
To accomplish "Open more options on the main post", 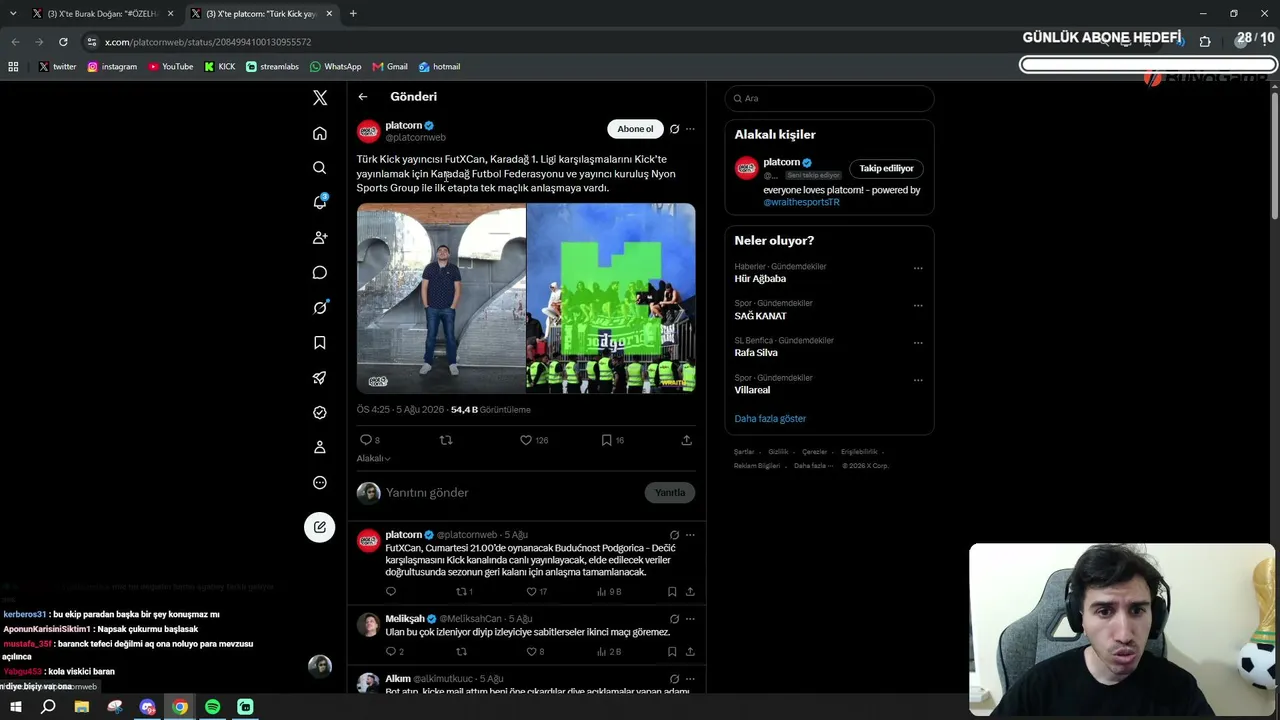I will pyautogui.click(x=690, y=129).
